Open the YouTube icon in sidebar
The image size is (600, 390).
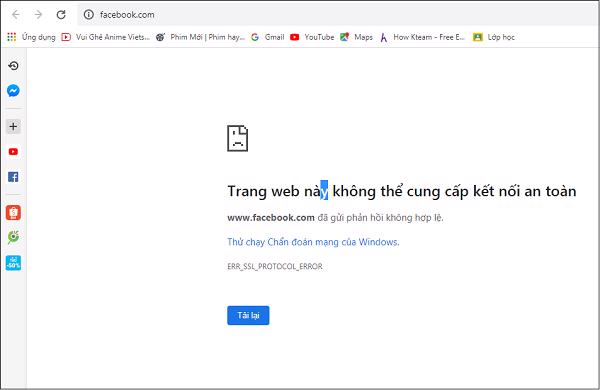click(13, 152)
